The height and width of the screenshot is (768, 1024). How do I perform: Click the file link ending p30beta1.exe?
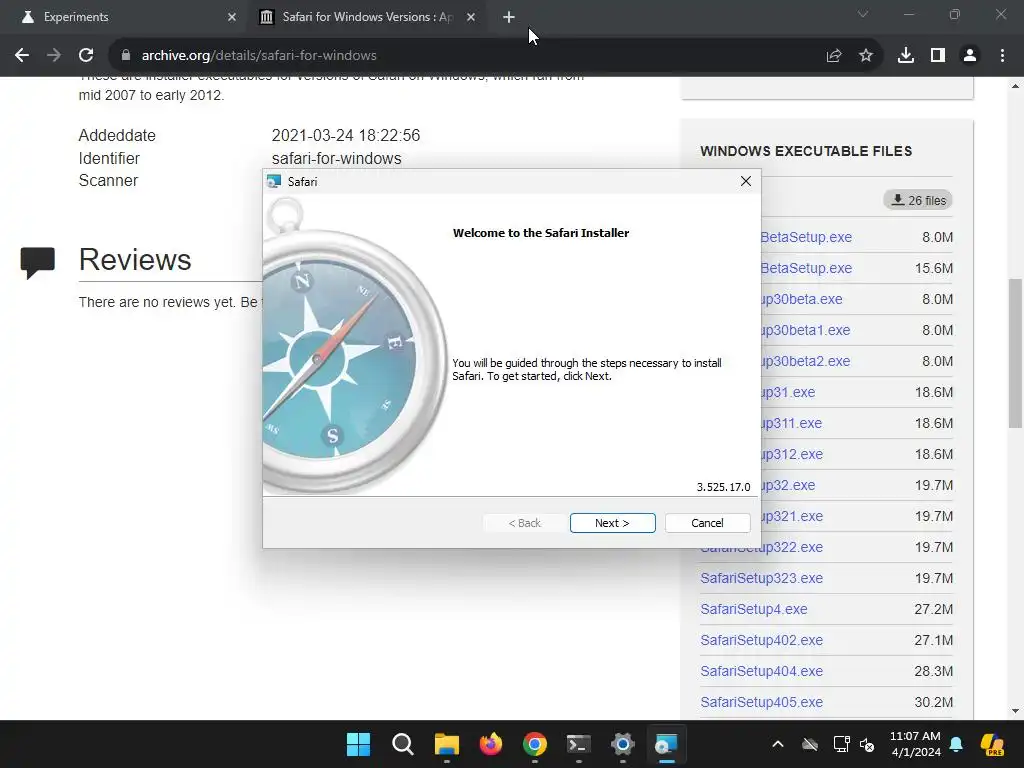pyautogui.click(x=806, y=330)
